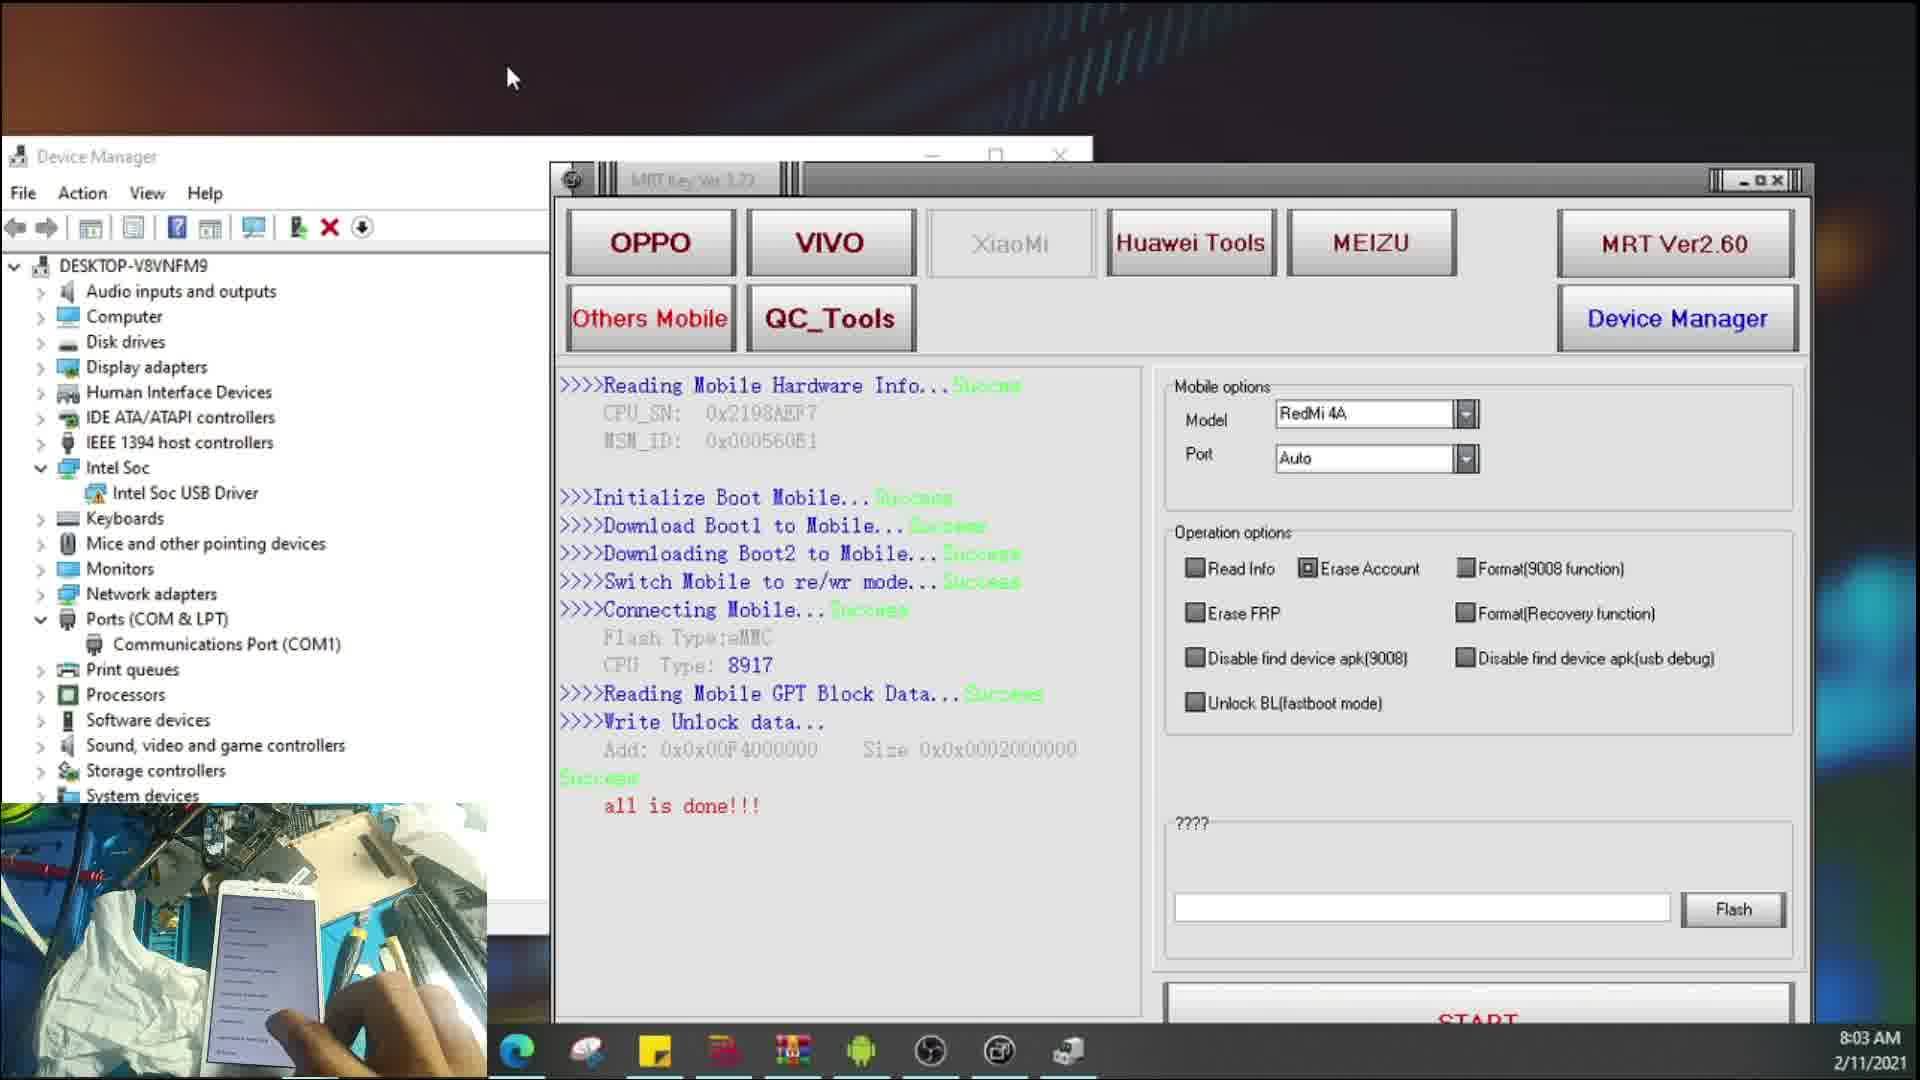Open WinRAR from the taskbar

pyautogui.click(x=793, y=1050)
